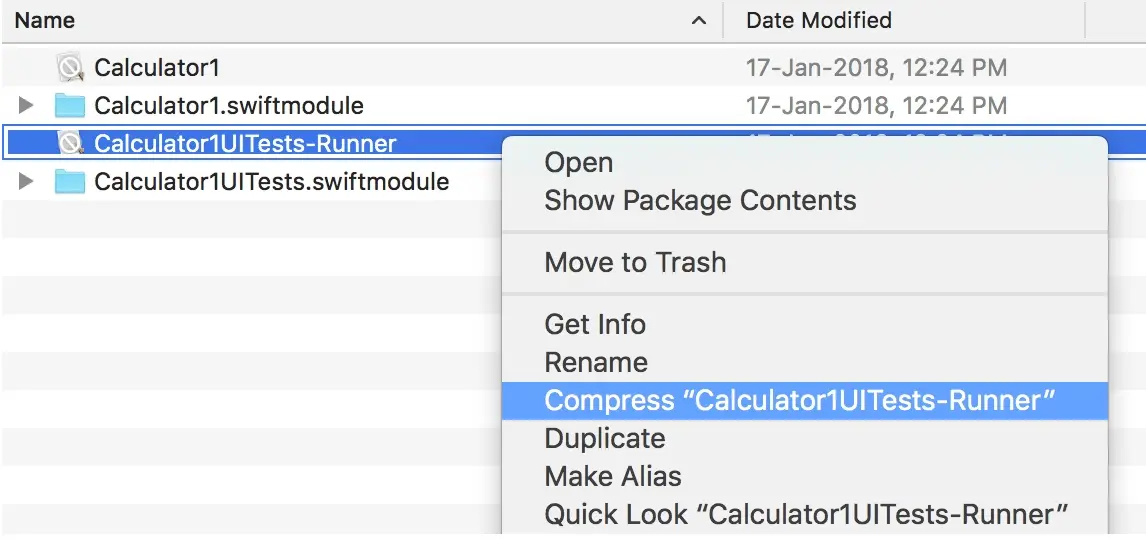Click the Calculator1.swiftmodule folder icon
1146x540 pixels.
click(70, 105)
